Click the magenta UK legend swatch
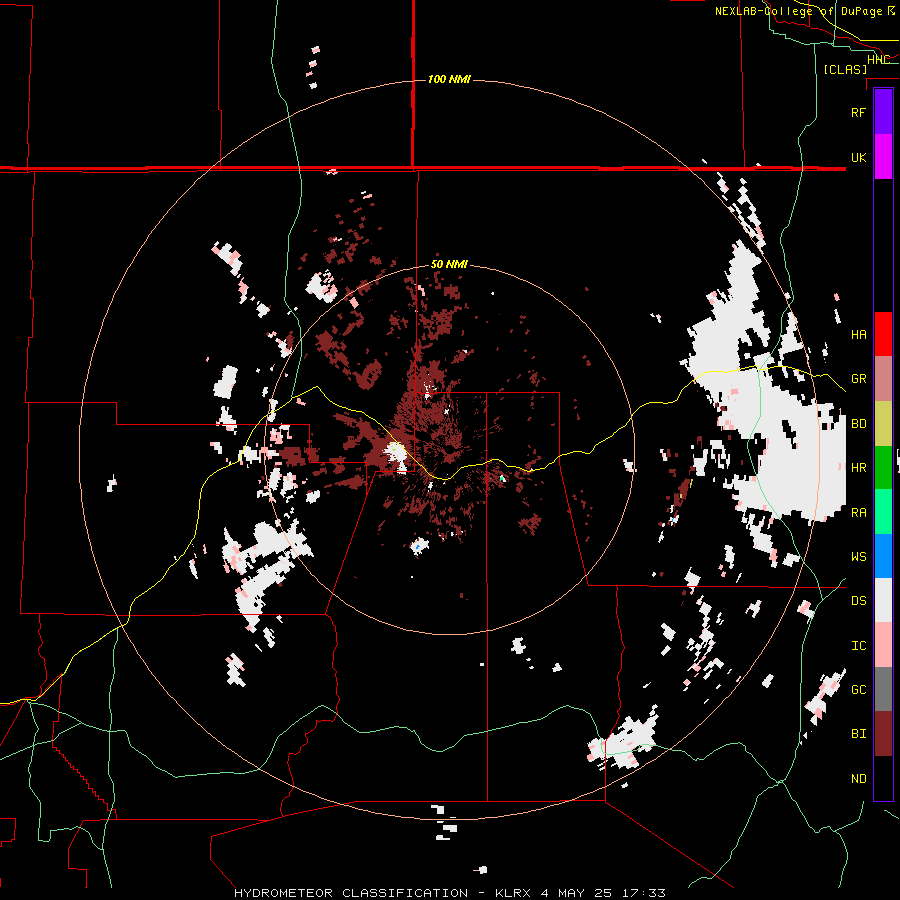 [883, 157]
